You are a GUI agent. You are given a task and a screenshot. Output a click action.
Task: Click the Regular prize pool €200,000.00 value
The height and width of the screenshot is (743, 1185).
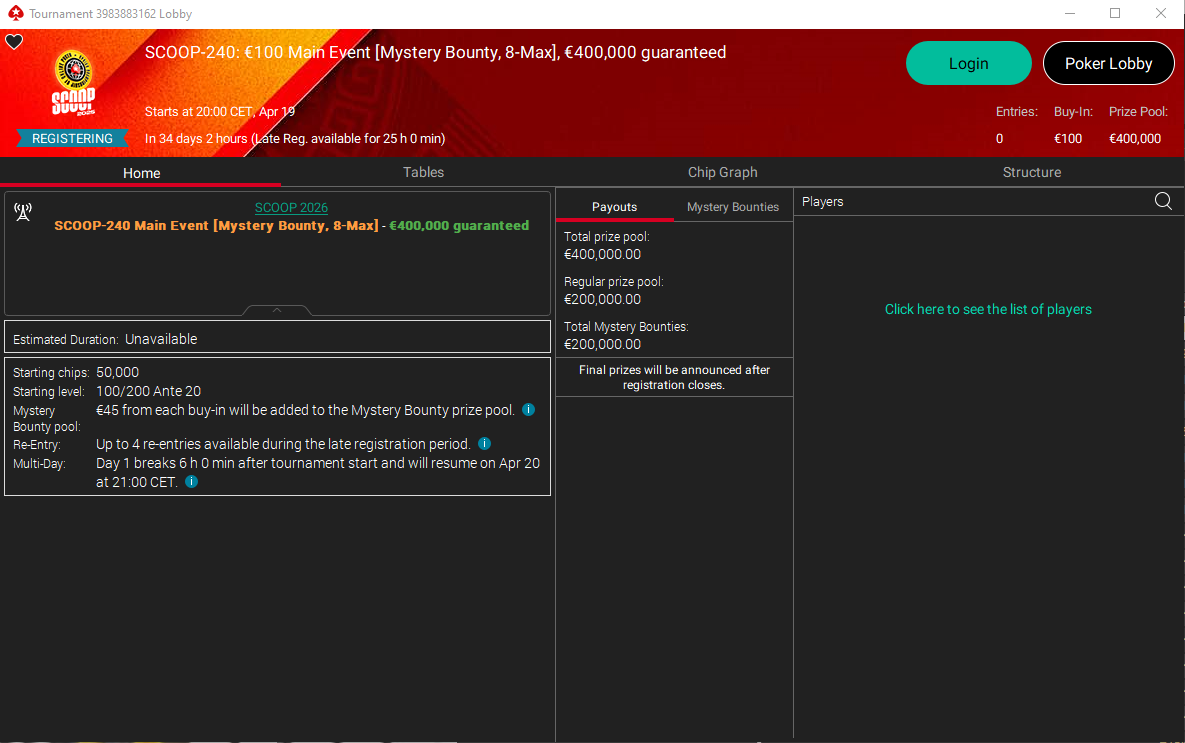click(x=602, y=299)
